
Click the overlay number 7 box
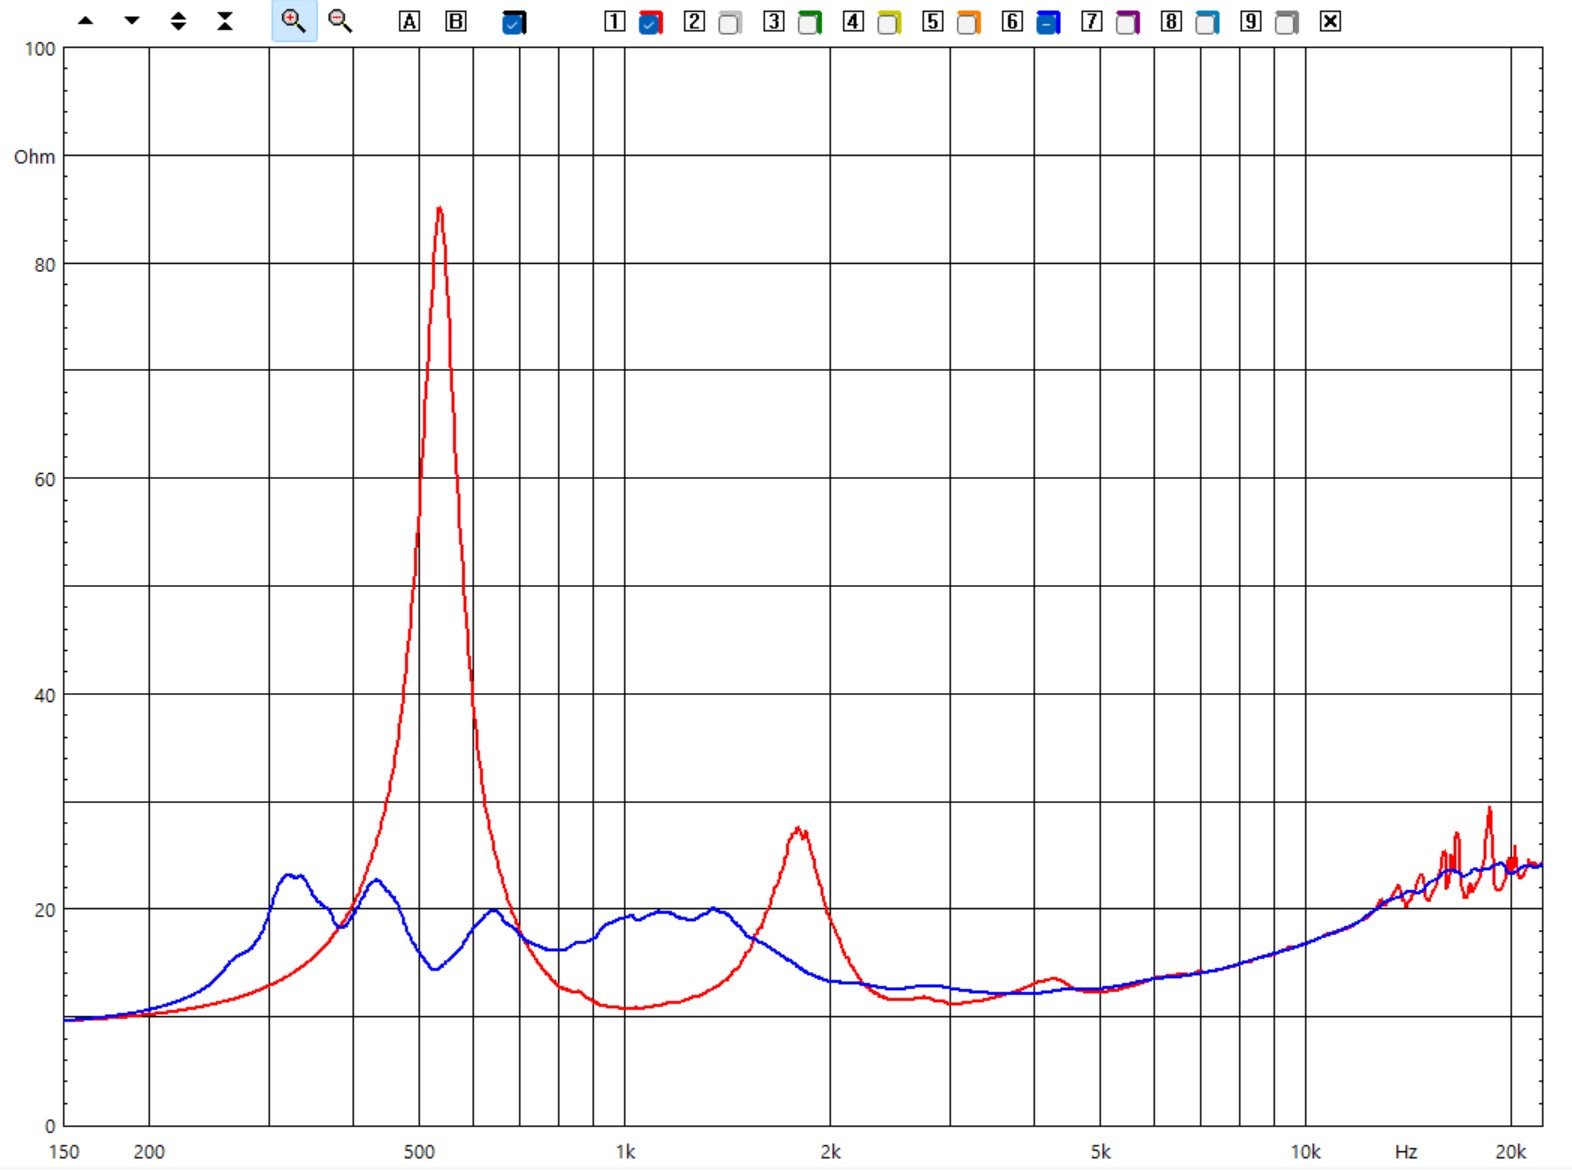[x=1092, y=21]
